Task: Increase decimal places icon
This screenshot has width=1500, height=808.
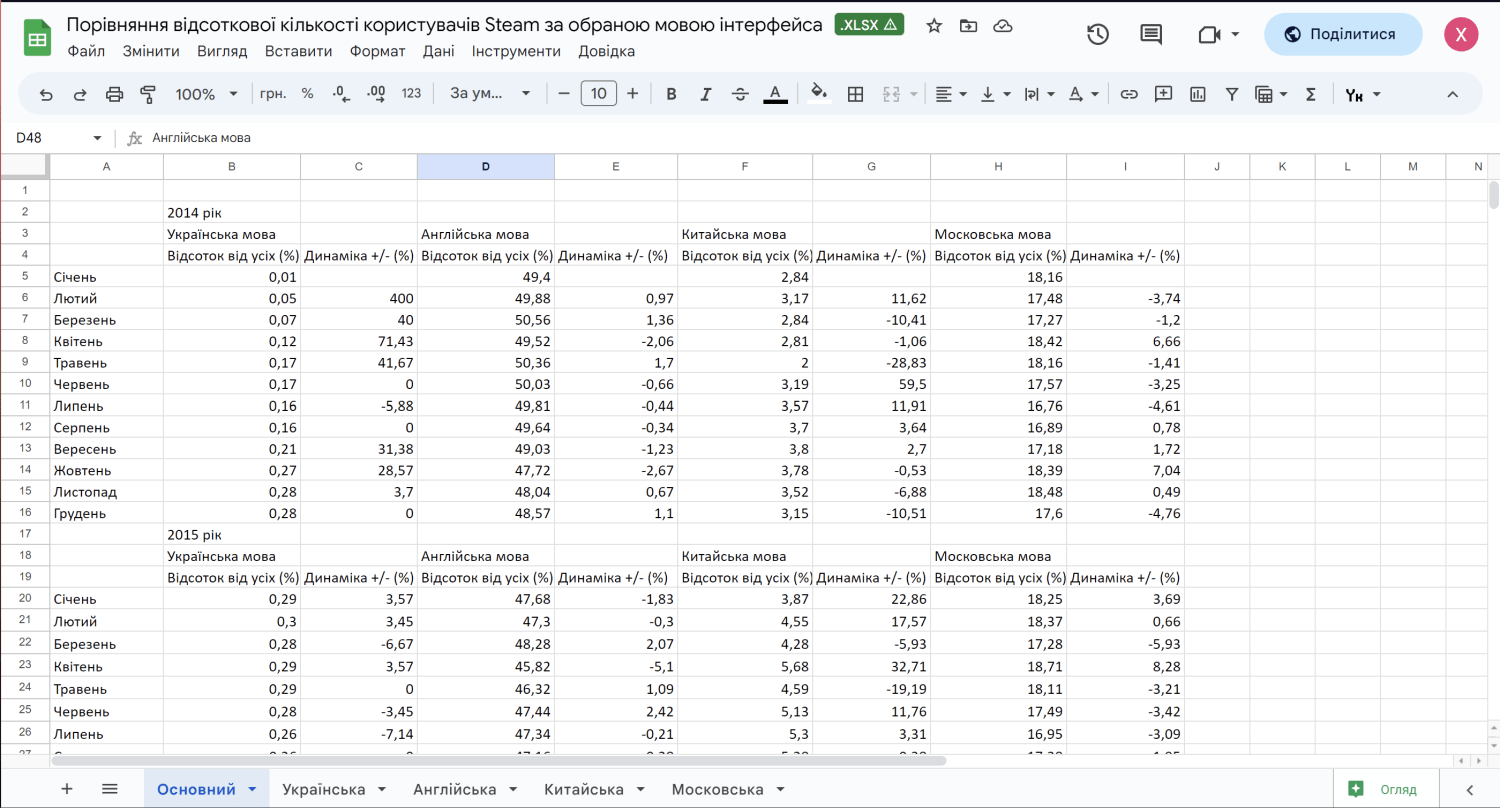Action: (376, 94)
